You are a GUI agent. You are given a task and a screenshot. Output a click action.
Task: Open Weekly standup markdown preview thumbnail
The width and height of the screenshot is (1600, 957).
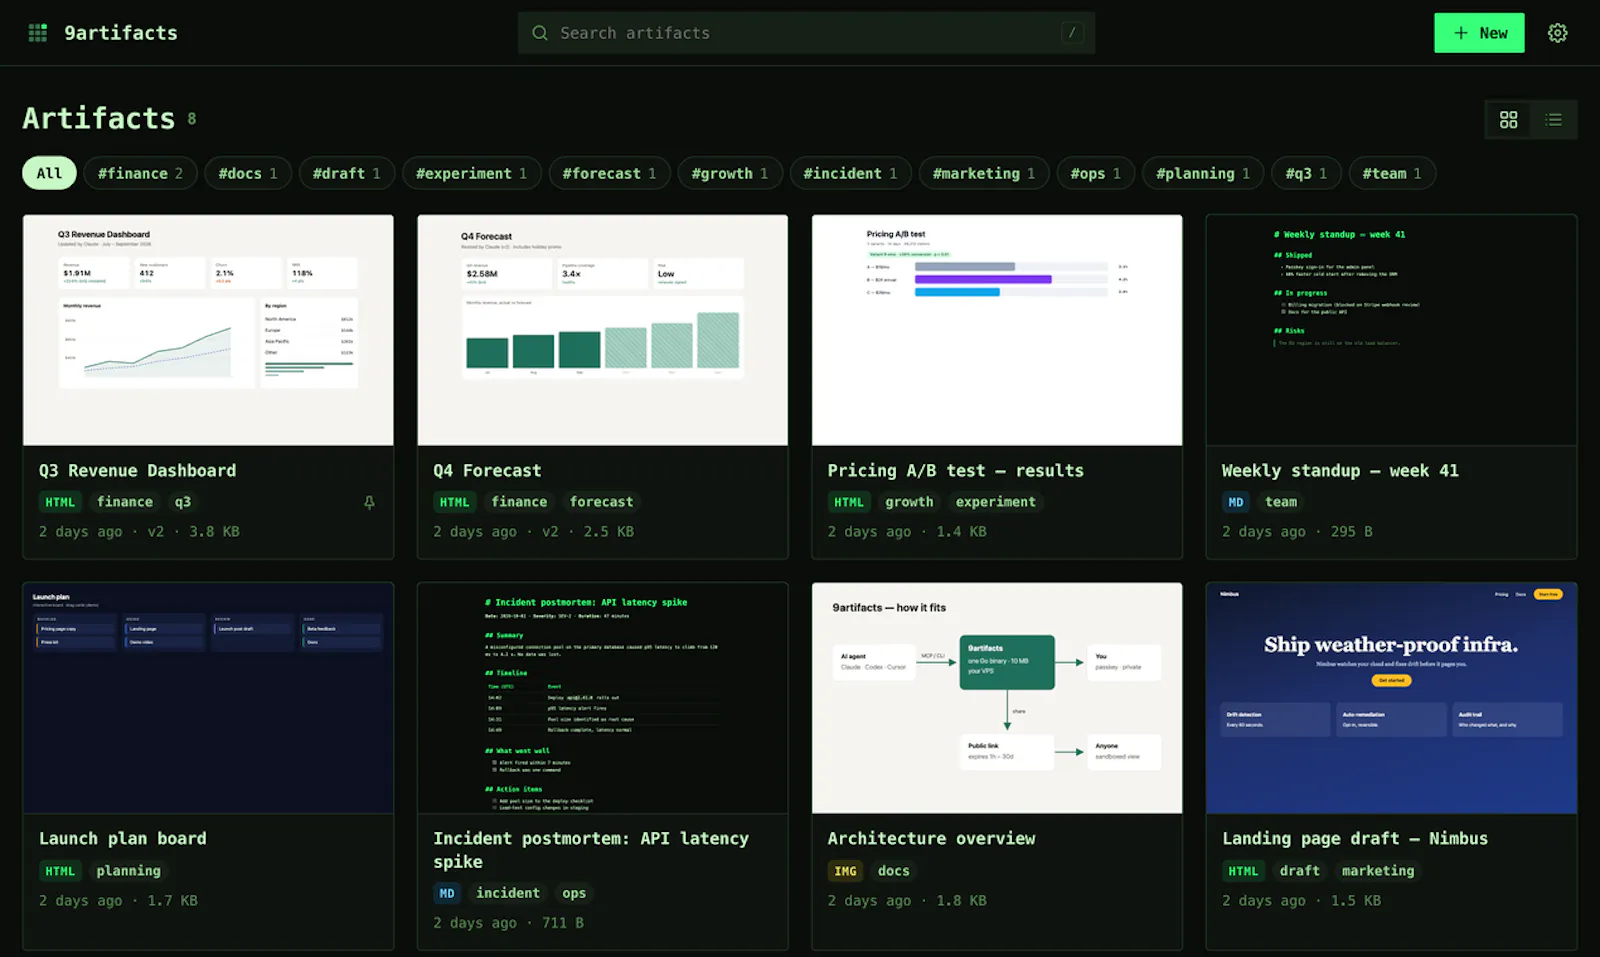[1391, 330]
